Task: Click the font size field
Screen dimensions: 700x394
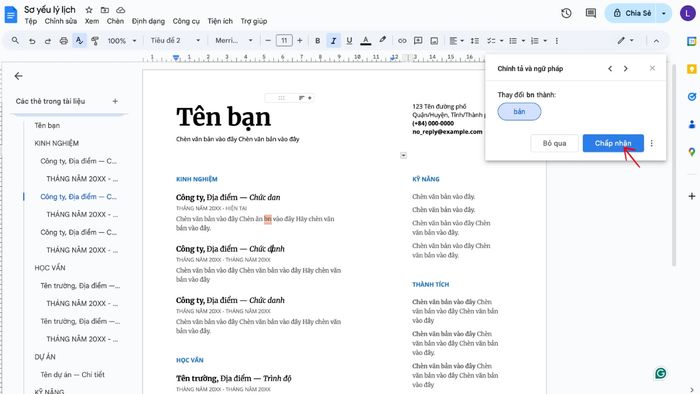Action: 284,41
